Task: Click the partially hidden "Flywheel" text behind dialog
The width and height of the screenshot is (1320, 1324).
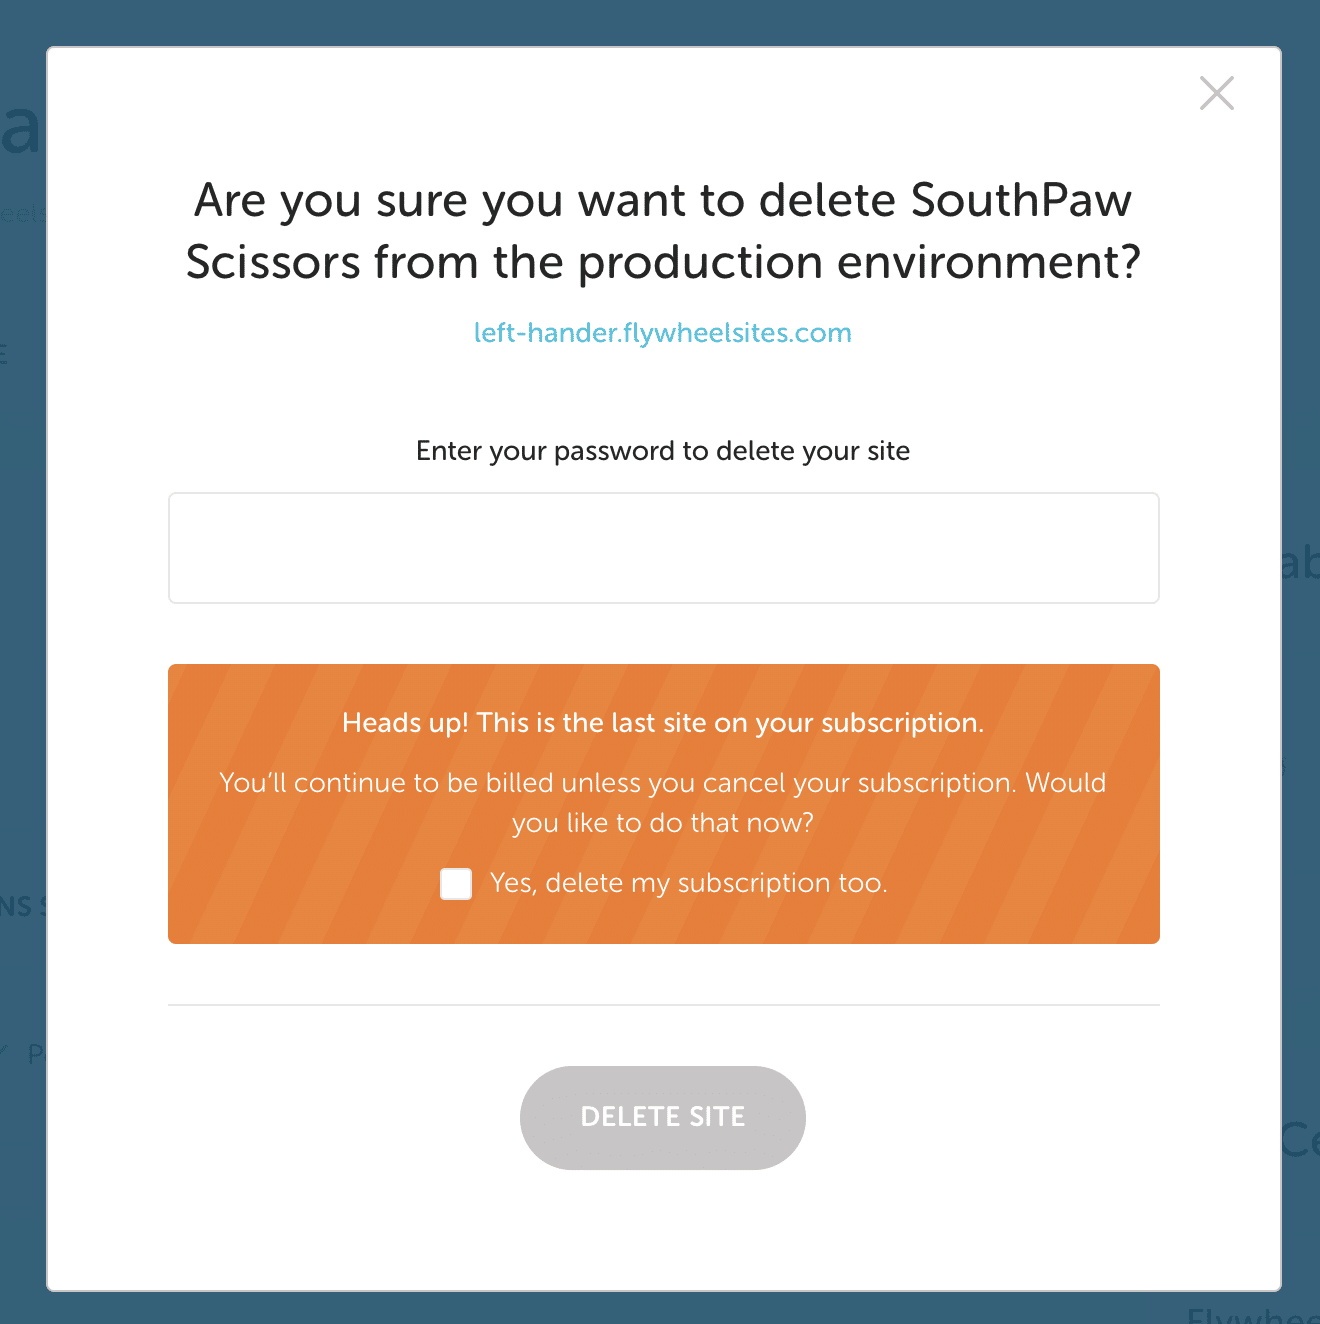Action: (1252, 1315)
